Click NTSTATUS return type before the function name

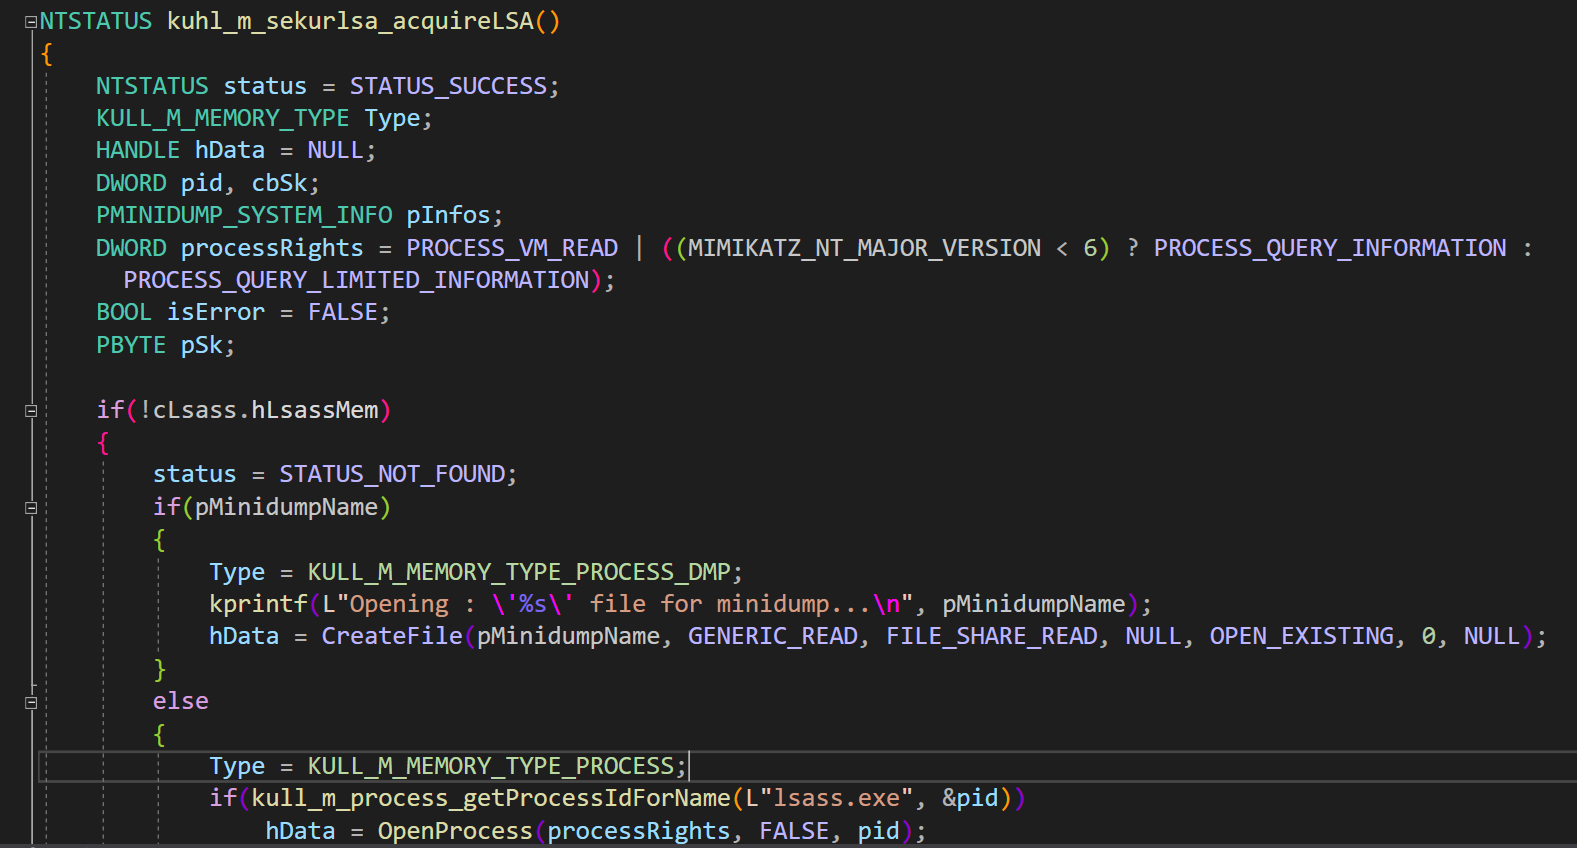[96, 21]
